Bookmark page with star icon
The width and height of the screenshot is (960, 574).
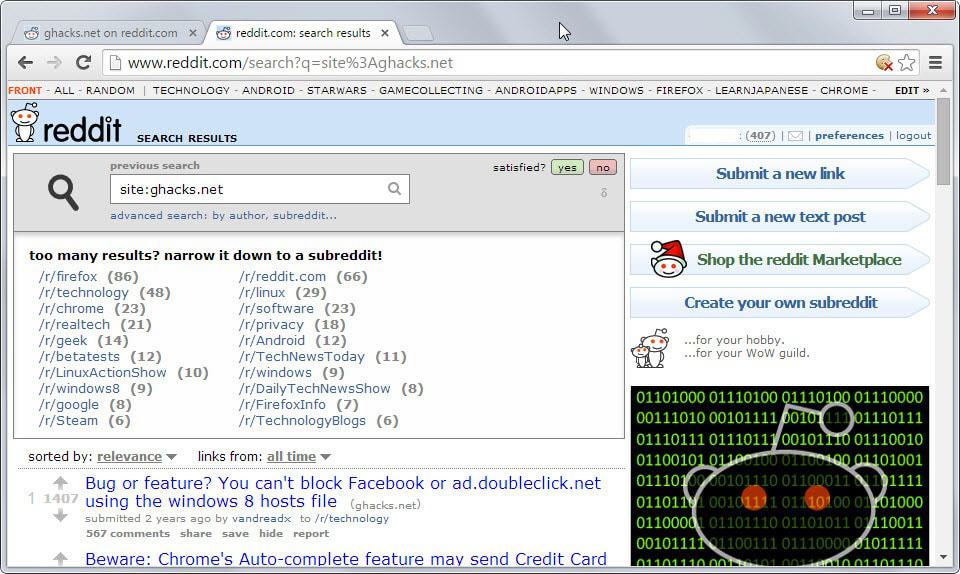coord(907,62)
